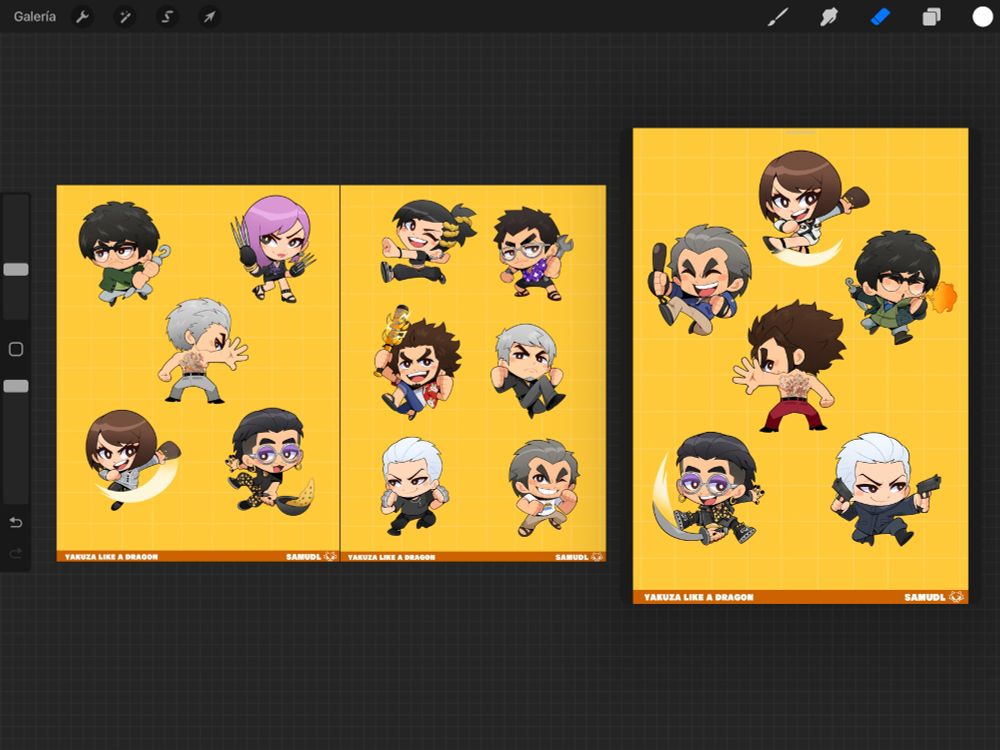Activate the Transform arrow tool

209,17
